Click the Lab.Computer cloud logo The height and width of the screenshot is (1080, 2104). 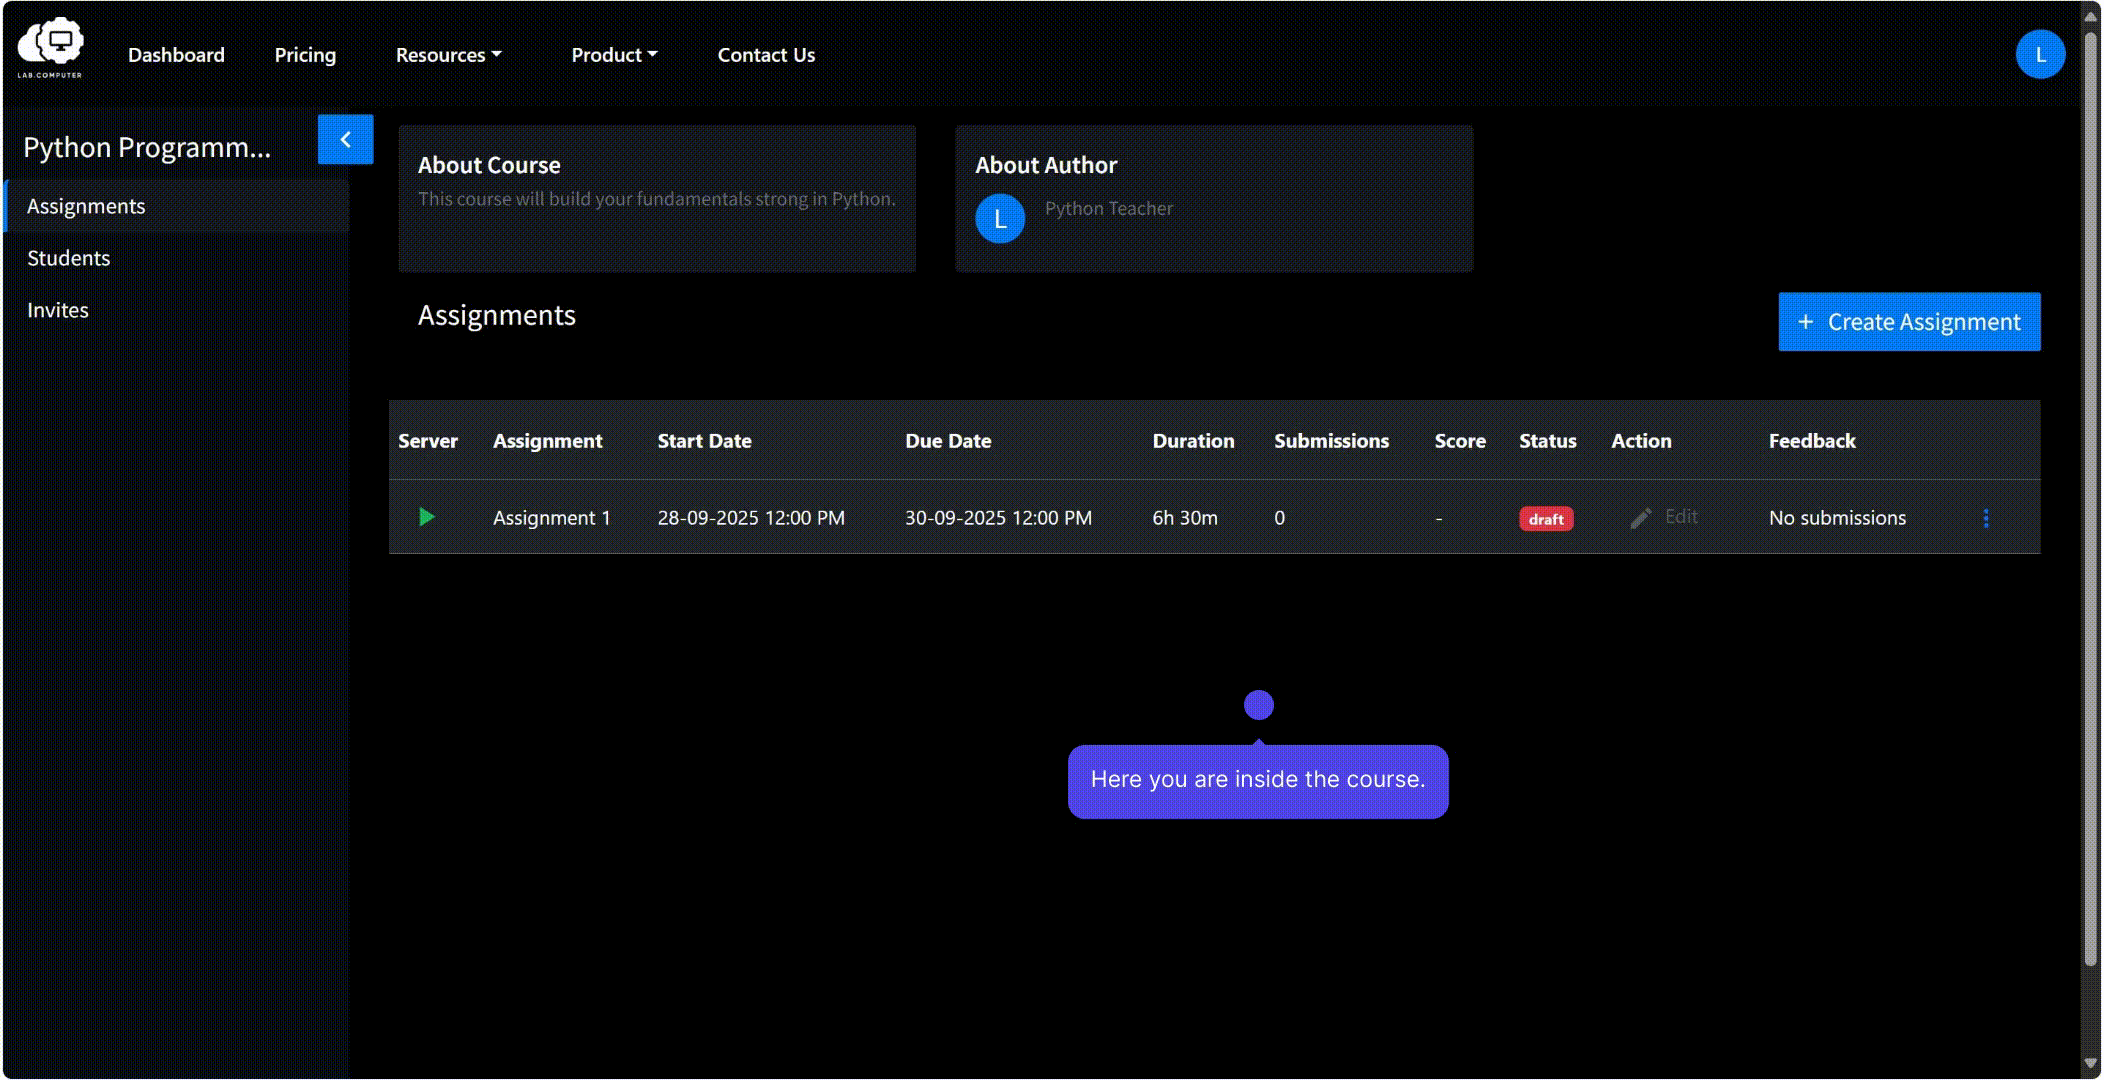[x=50, y=47]
